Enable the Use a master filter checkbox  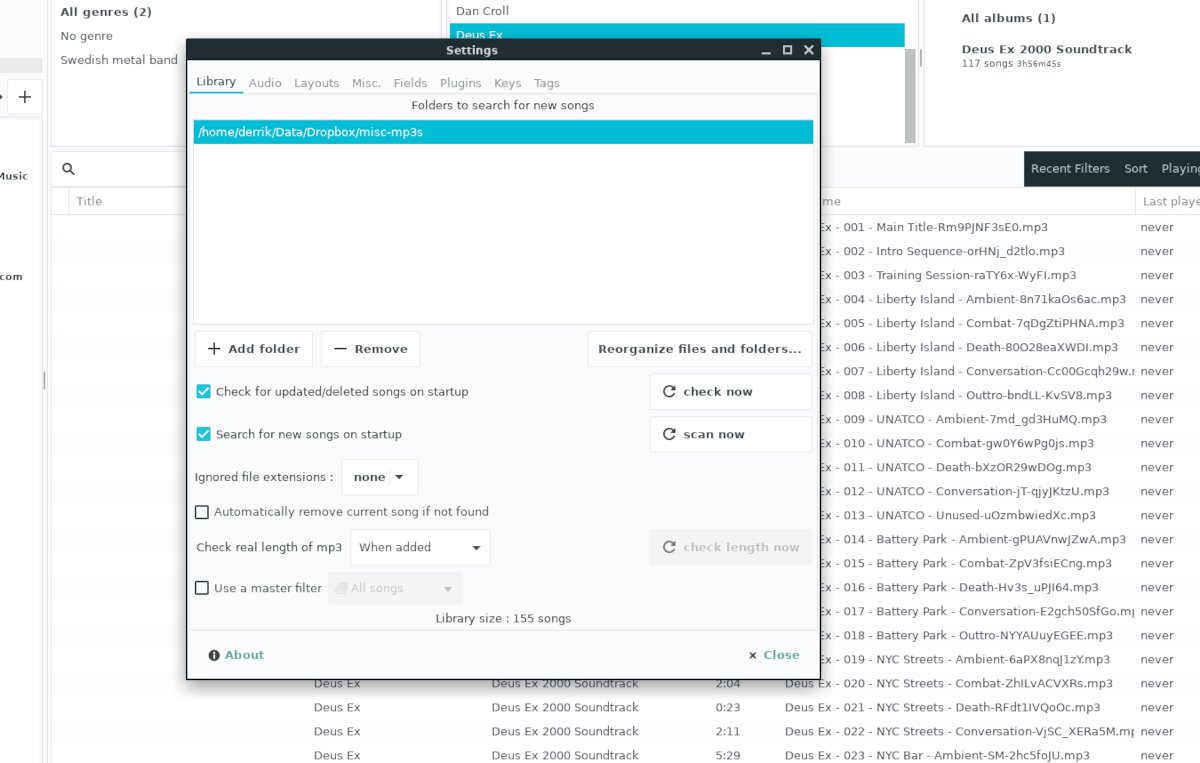(202, 588)
